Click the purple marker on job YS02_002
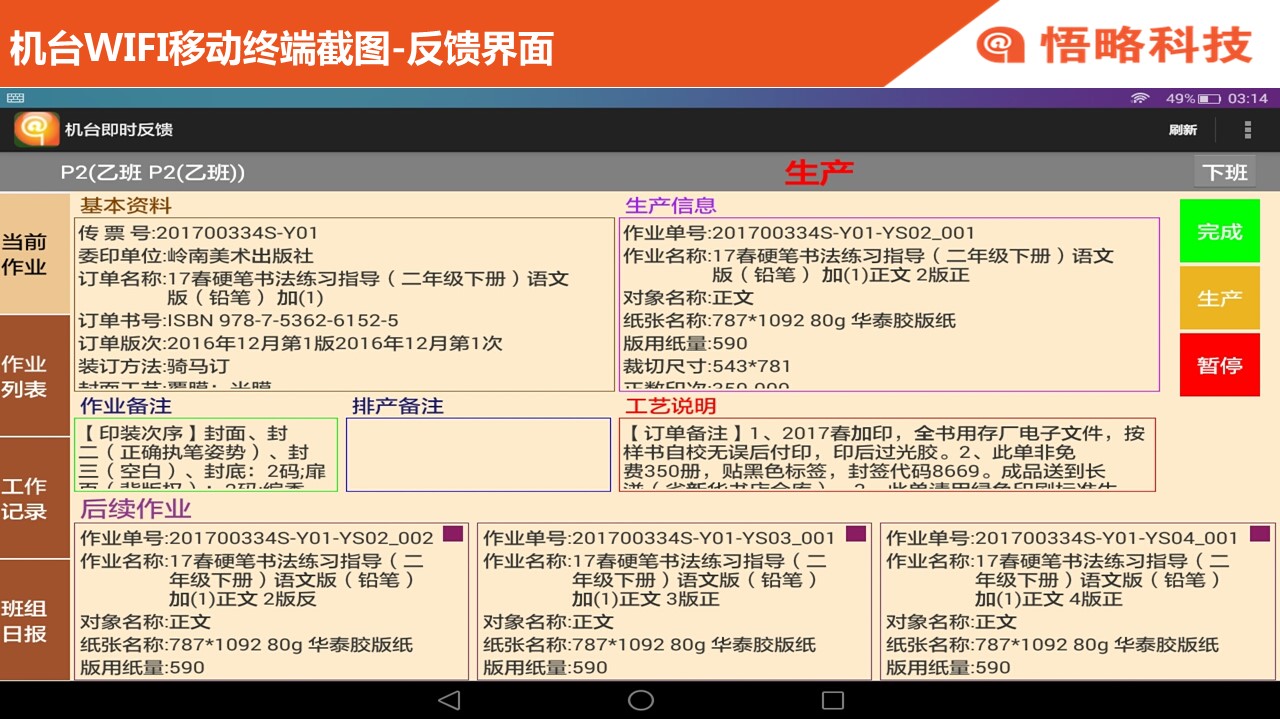This screenshot has width=1280, height=720. [453, 534]
